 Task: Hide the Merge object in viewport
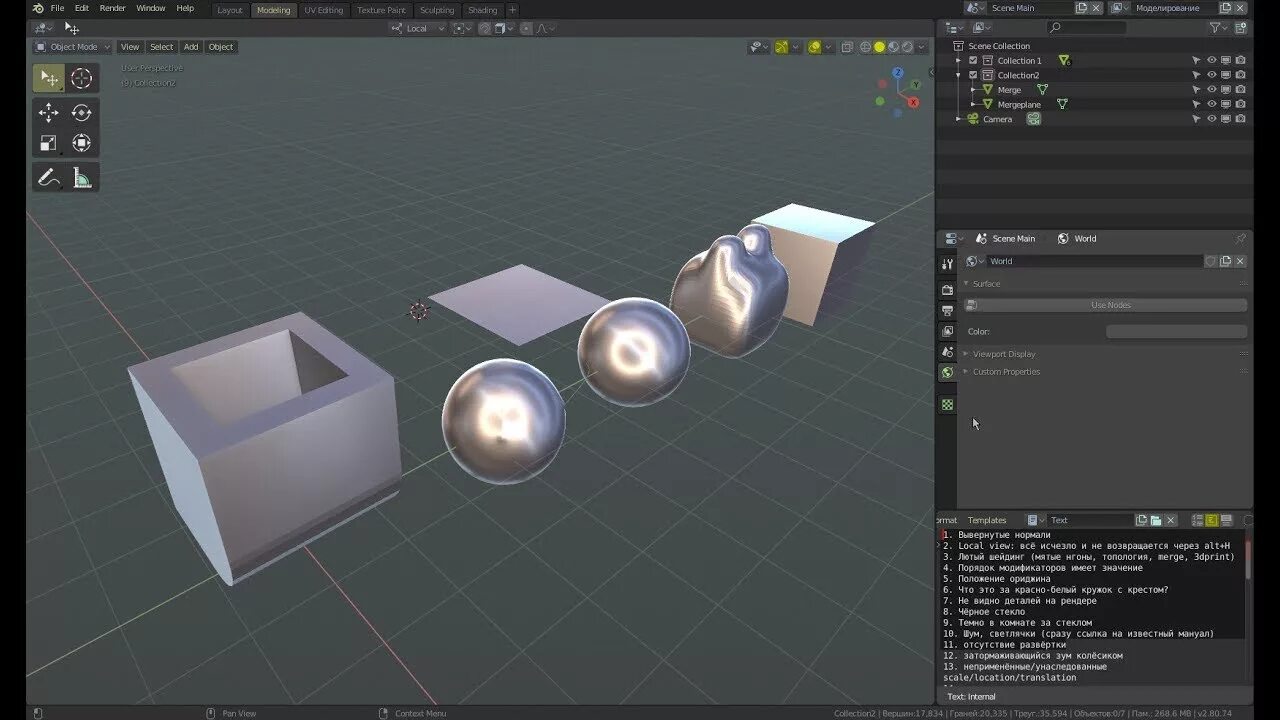(1211, 90)
